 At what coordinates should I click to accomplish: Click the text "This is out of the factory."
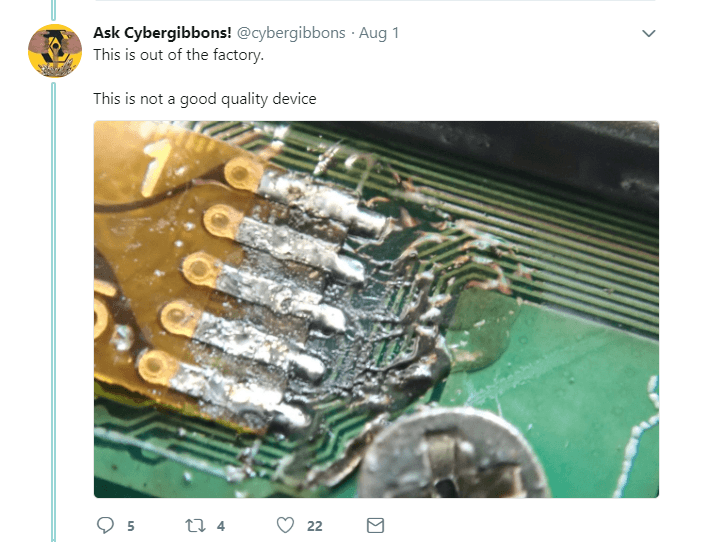178,55
